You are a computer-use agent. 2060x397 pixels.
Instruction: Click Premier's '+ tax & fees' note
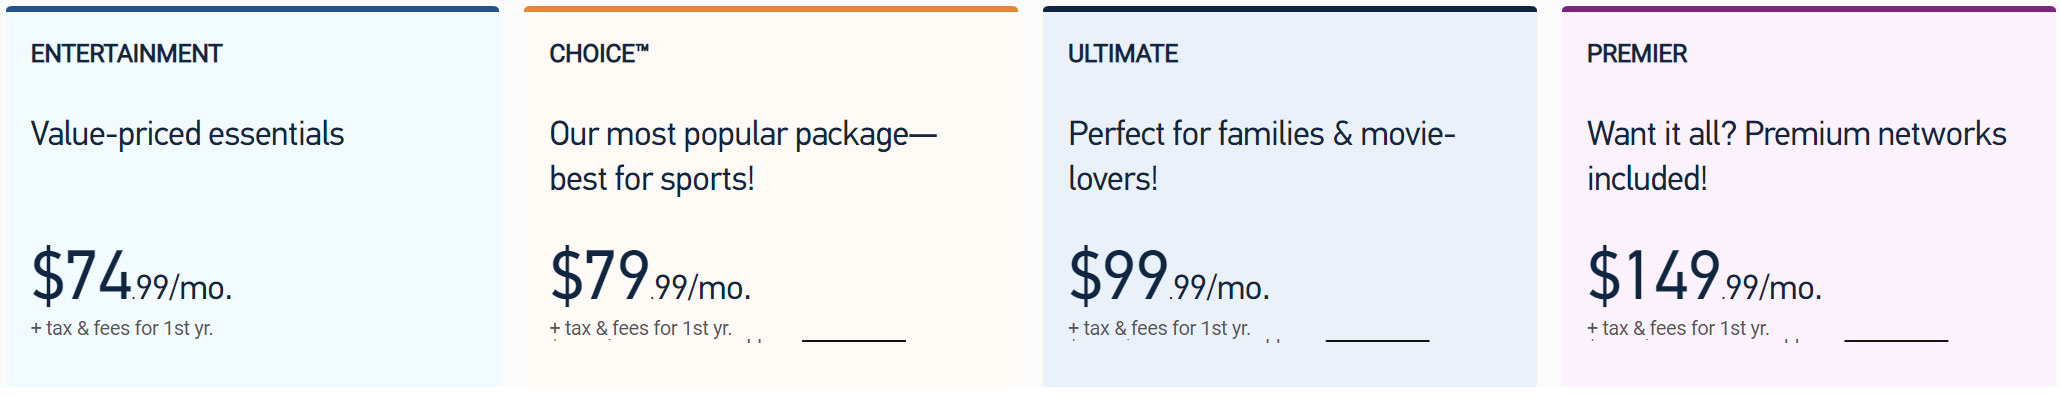pyautogui.click(x=1678, y=328)
